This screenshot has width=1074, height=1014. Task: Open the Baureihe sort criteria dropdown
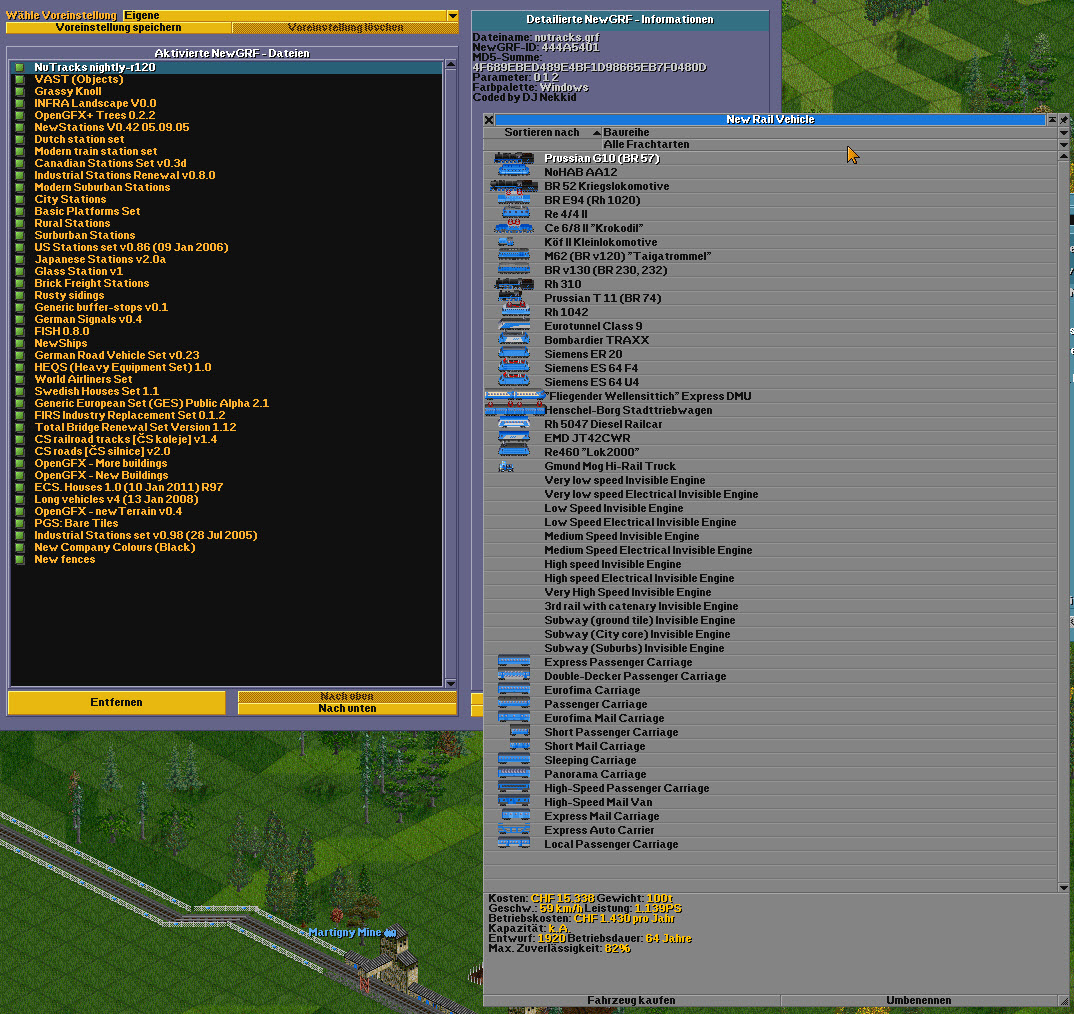tap(1063, 132)
